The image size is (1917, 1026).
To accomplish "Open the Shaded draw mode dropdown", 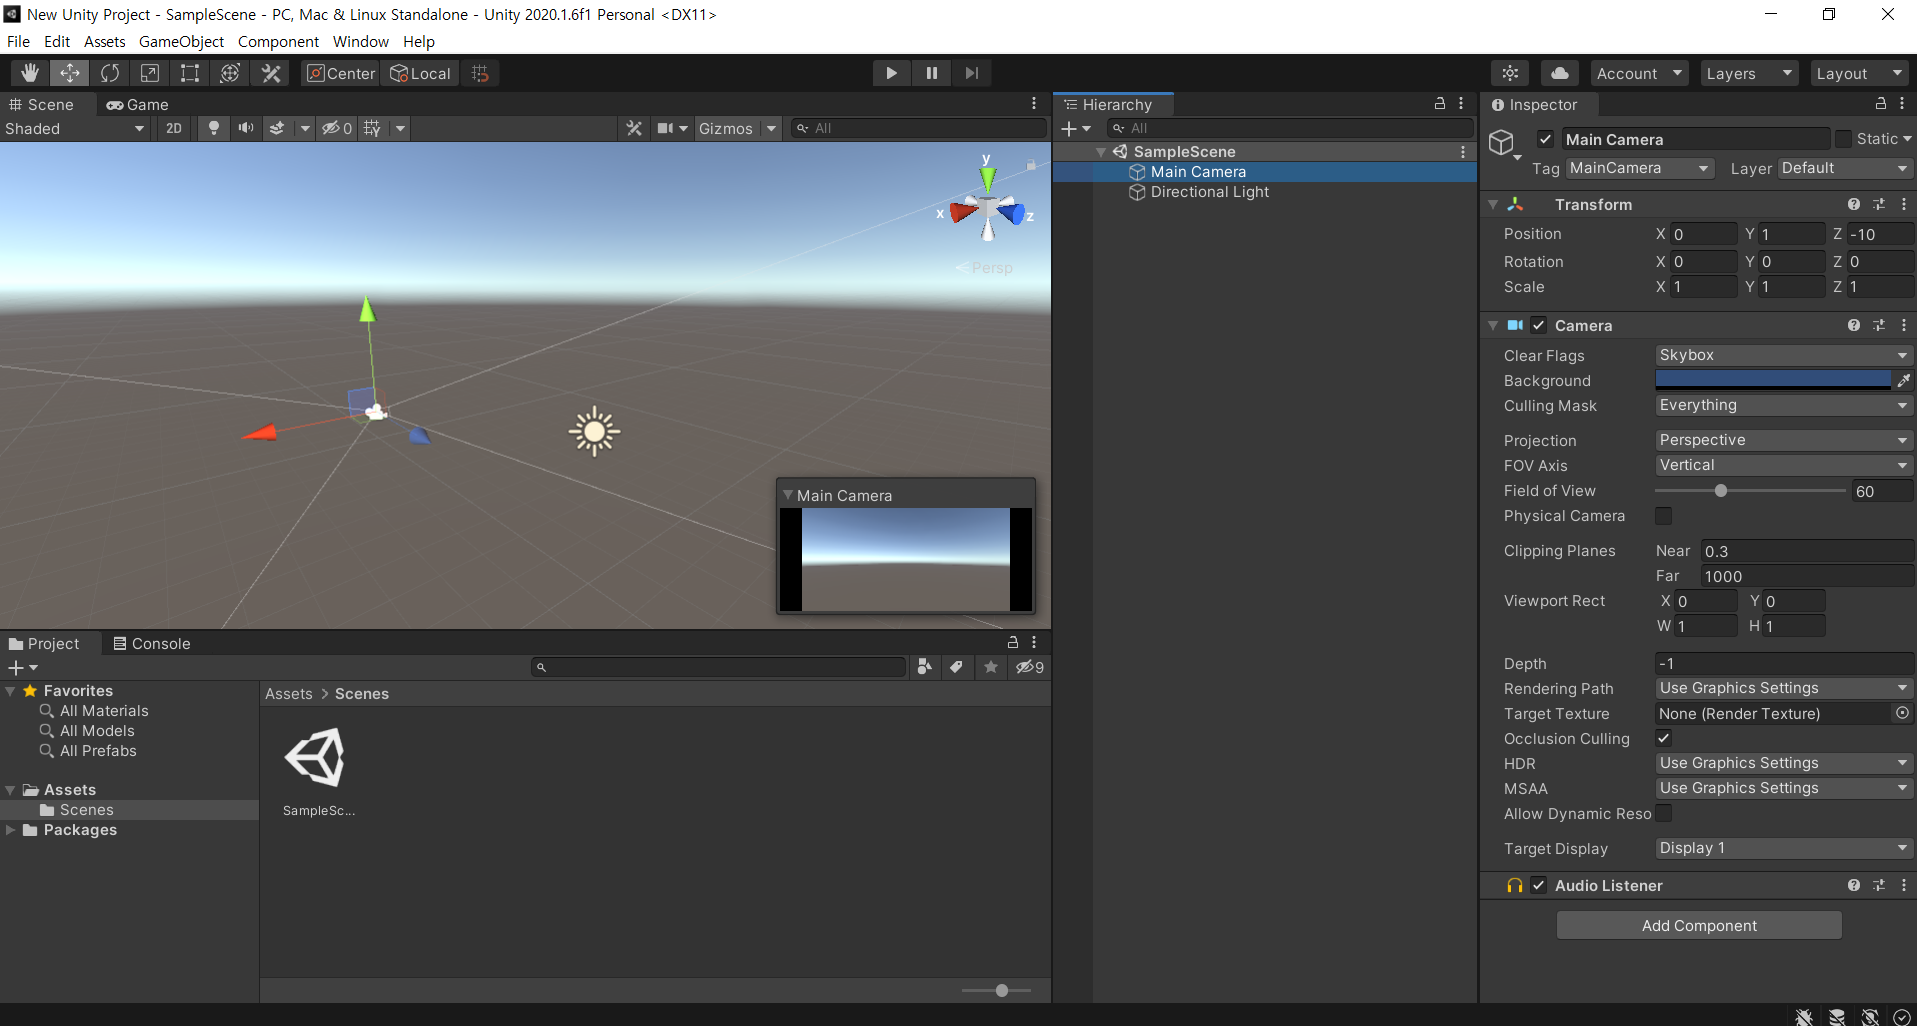I will pos(75,128).
